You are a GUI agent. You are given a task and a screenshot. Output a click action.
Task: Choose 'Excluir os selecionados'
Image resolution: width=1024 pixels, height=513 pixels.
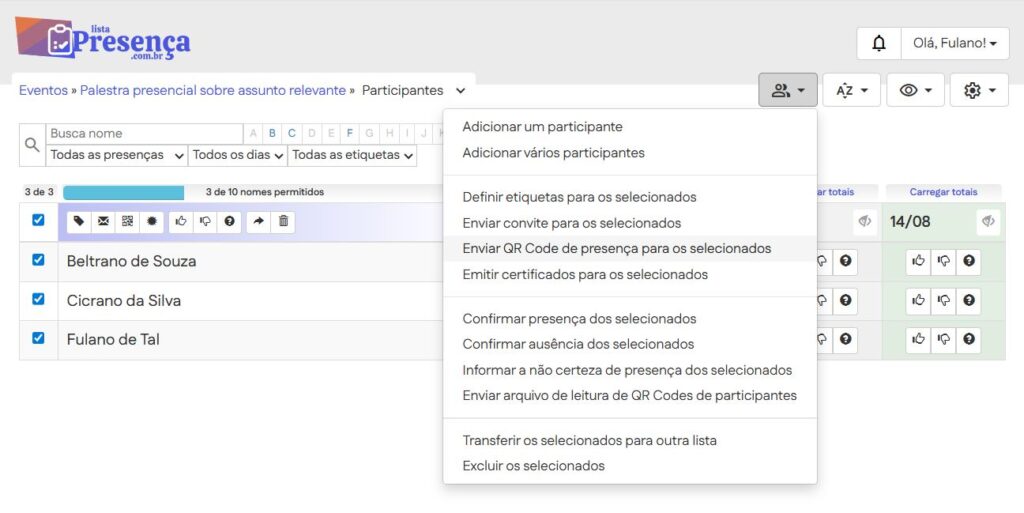click(x=630, y=466)
